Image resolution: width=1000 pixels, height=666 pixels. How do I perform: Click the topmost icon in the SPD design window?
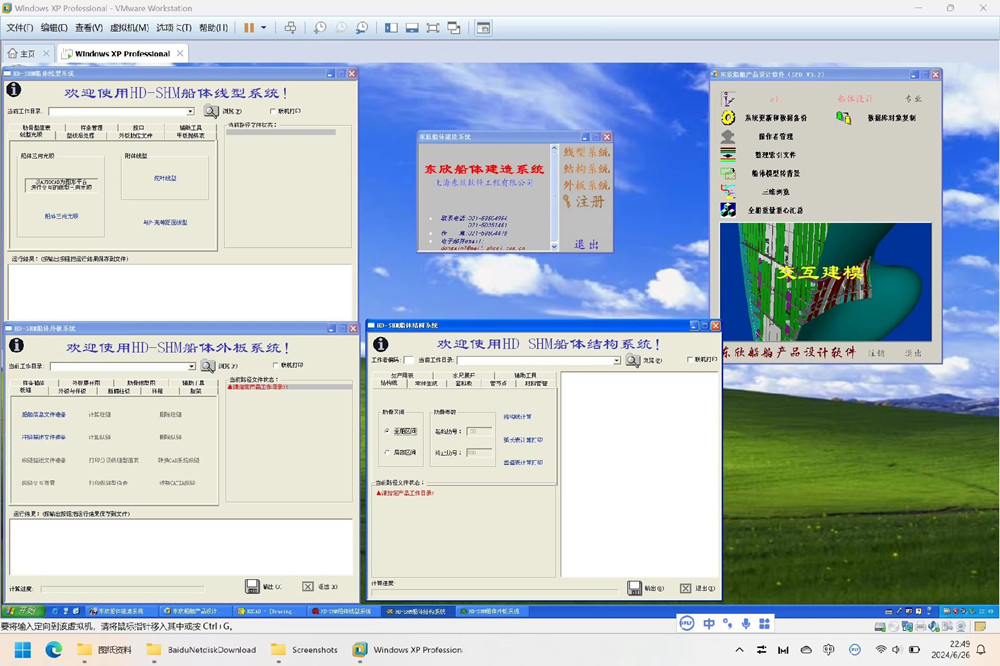pyautogui.click(x=728, y=99)
